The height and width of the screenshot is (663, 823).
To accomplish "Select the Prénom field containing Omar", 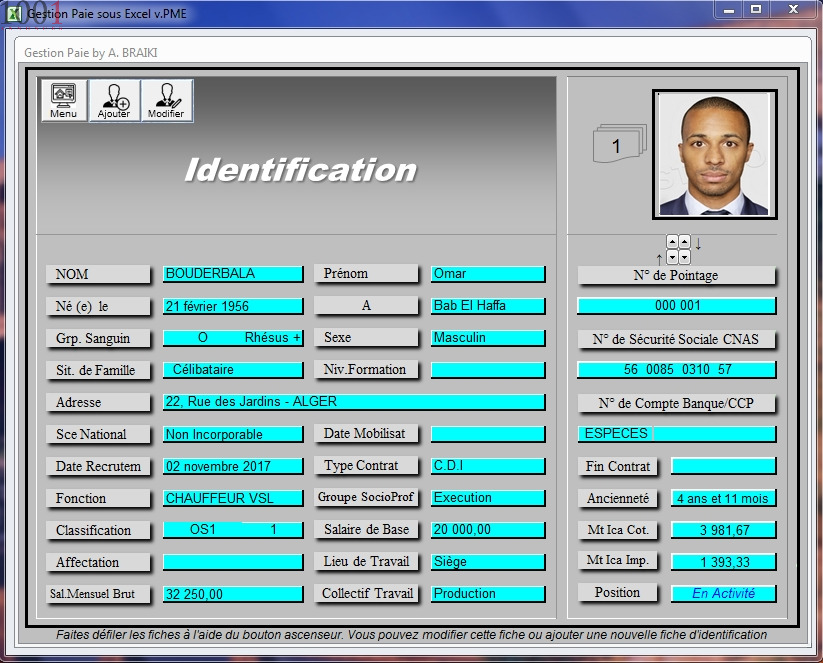I will 488,273.
